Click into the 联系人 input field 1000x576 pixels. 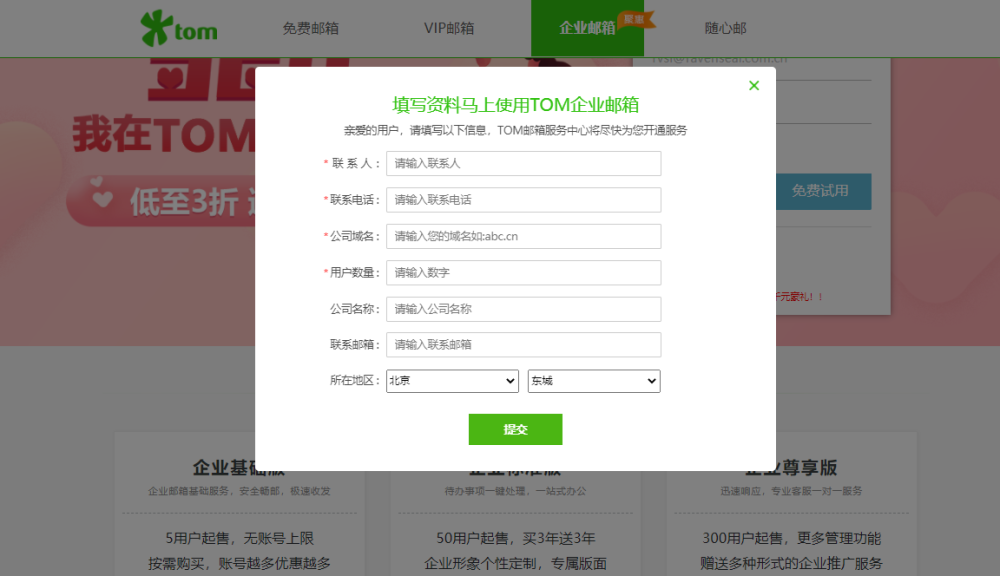pyautogui.click(x=523, y=163)
